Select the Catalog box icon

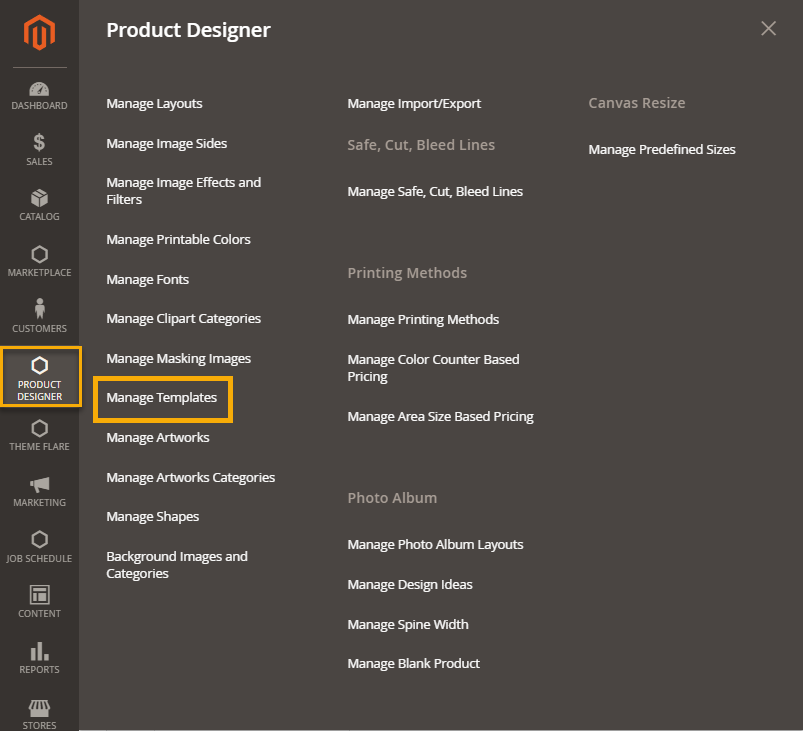pyautogui.click(x=39, y=198)
